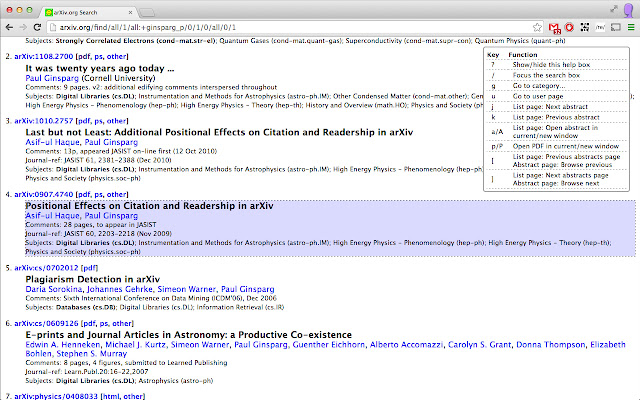Select the arXiv.org Search tab
Screen dimensions: 640x400
pos(89,12)
